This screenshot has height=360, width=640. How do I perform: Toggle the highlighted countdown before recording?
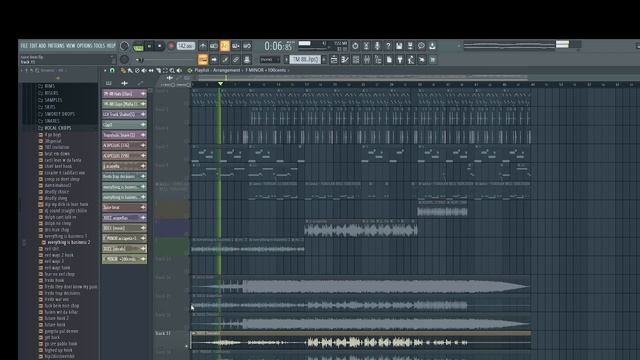coord(225,46)
